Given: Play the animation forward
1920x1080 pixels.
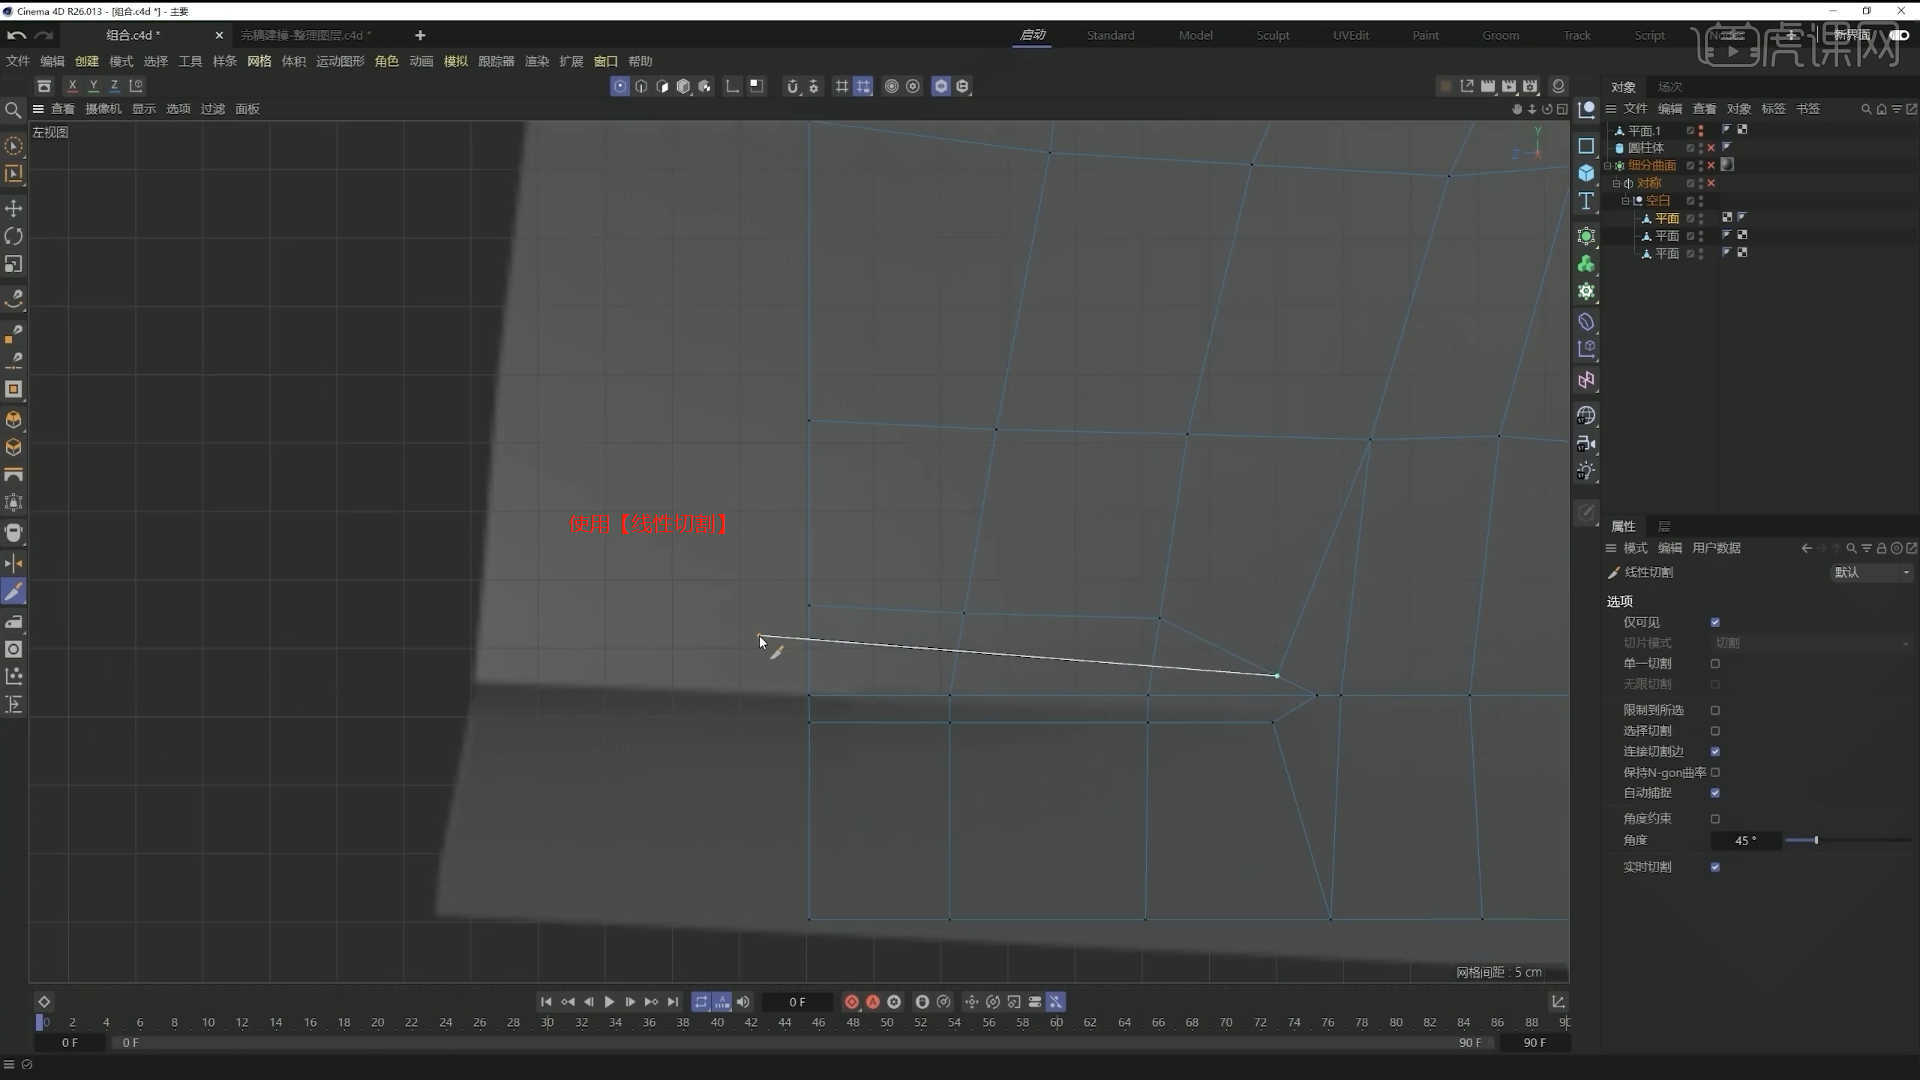Looking at the screenshot, I should pyautogui.click(x=609, y=1002).
